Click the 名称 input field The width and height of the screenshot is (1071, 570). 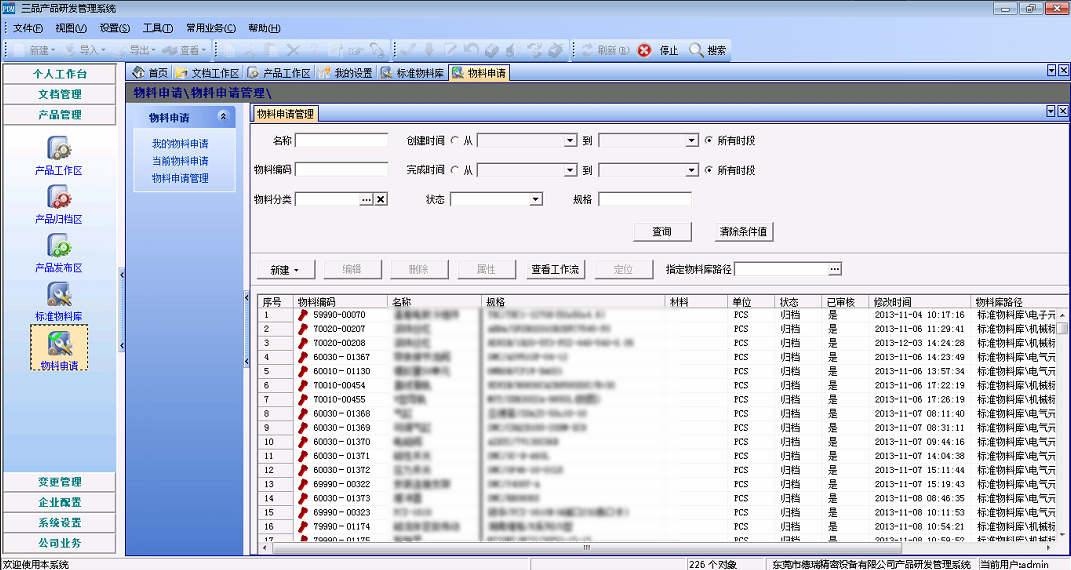pyautogui.click(x=341, y=141)
